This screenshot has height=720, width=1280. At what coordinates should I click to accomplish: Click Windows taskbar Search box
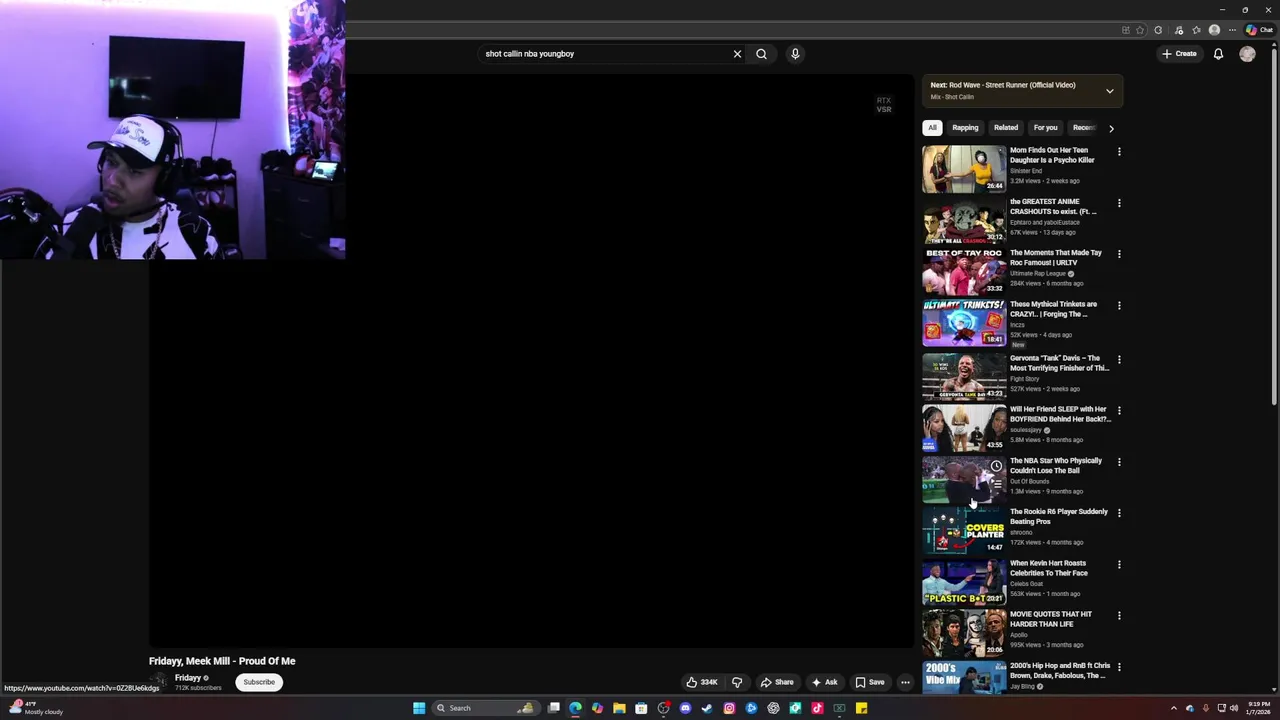coord(485,708)
